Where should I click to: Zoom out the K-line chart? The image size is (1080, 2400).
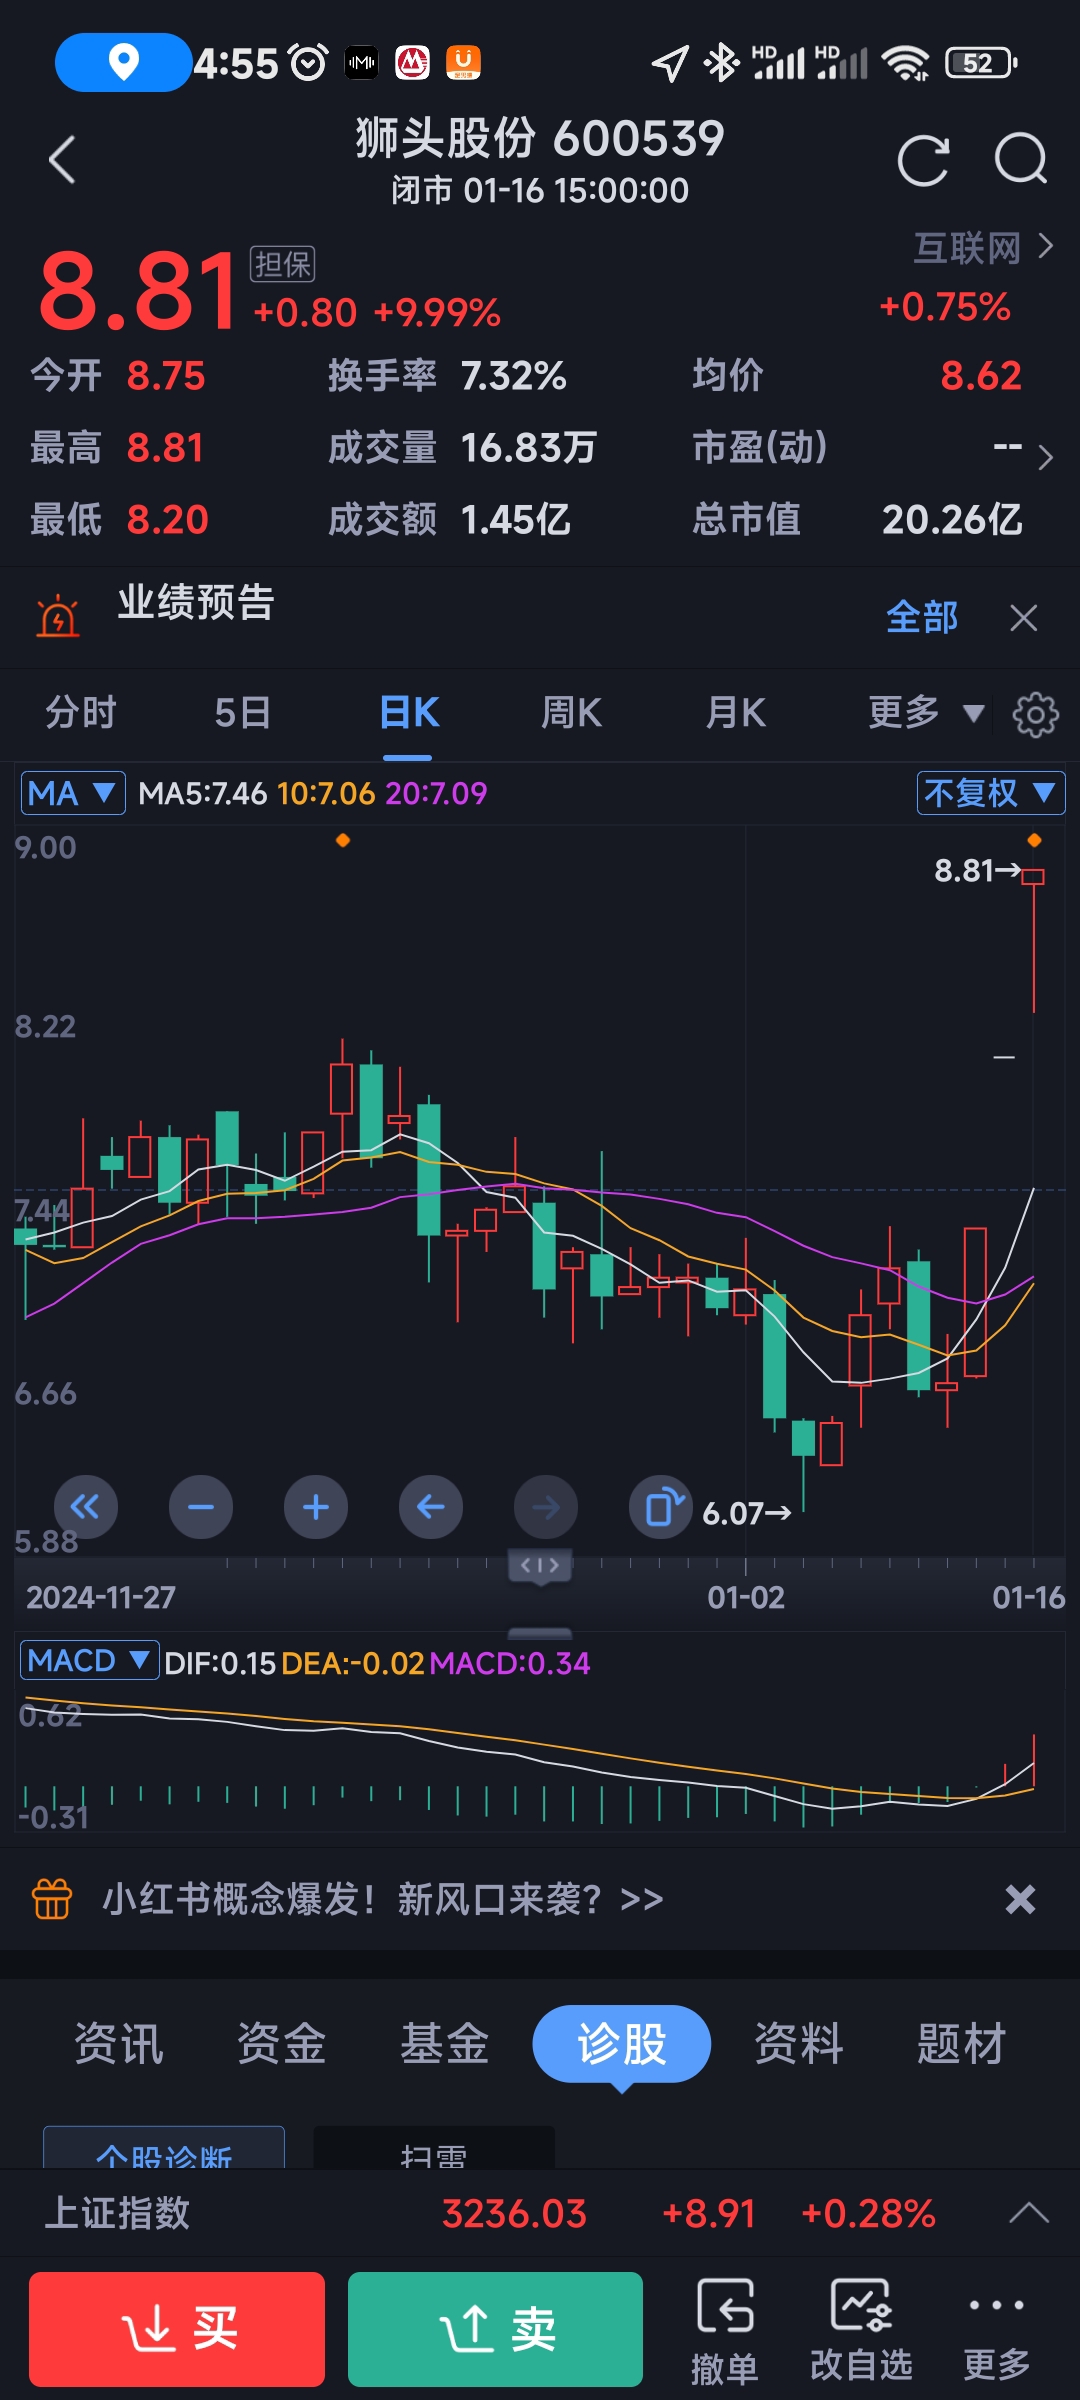coord(201,1507)
